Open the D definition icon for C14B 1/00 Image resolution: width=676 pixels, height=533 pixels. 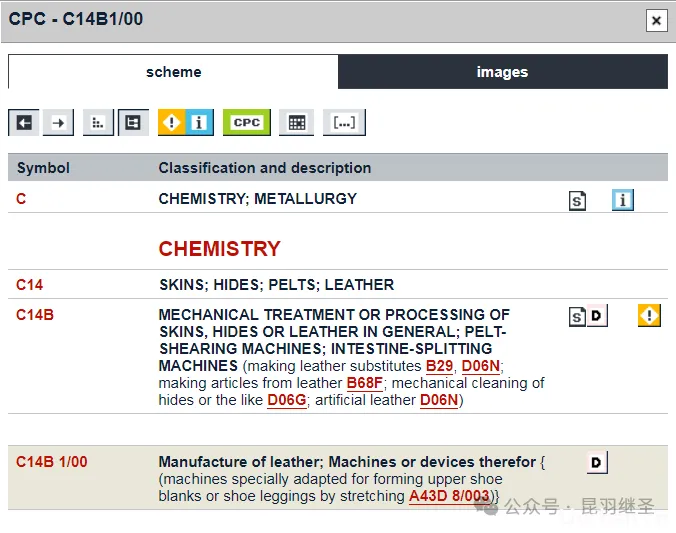597,462
